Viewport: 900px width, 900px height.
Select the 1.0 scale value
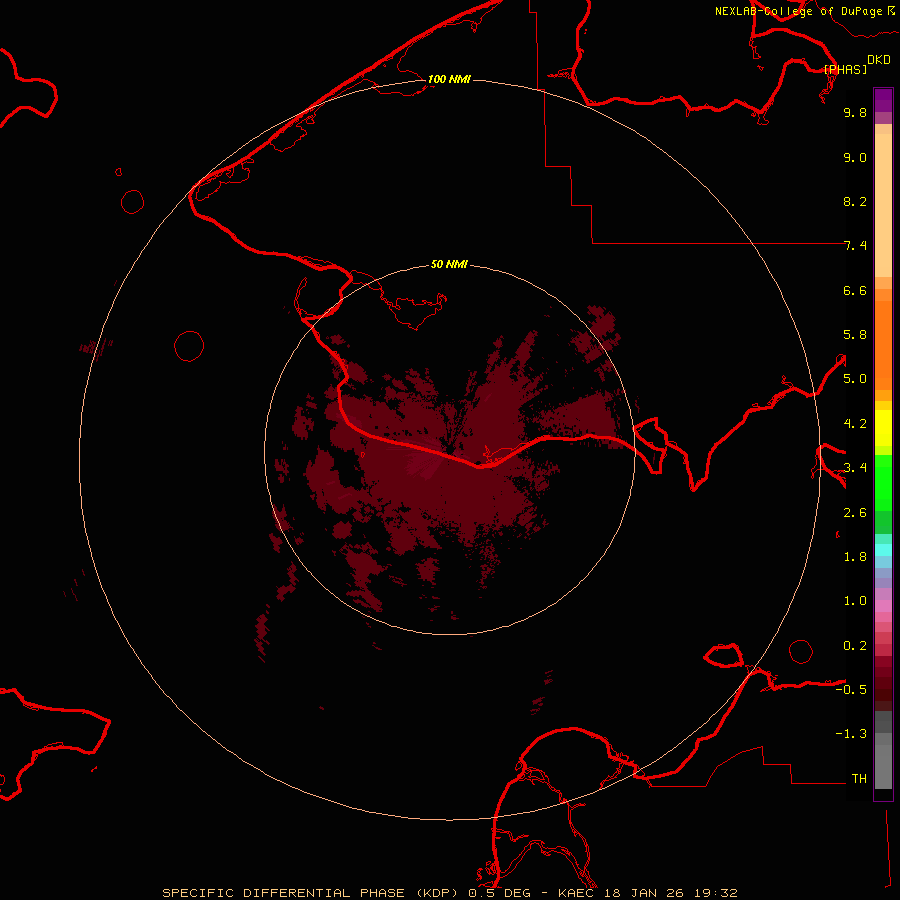pyautogui.click(x=855, y=601)
